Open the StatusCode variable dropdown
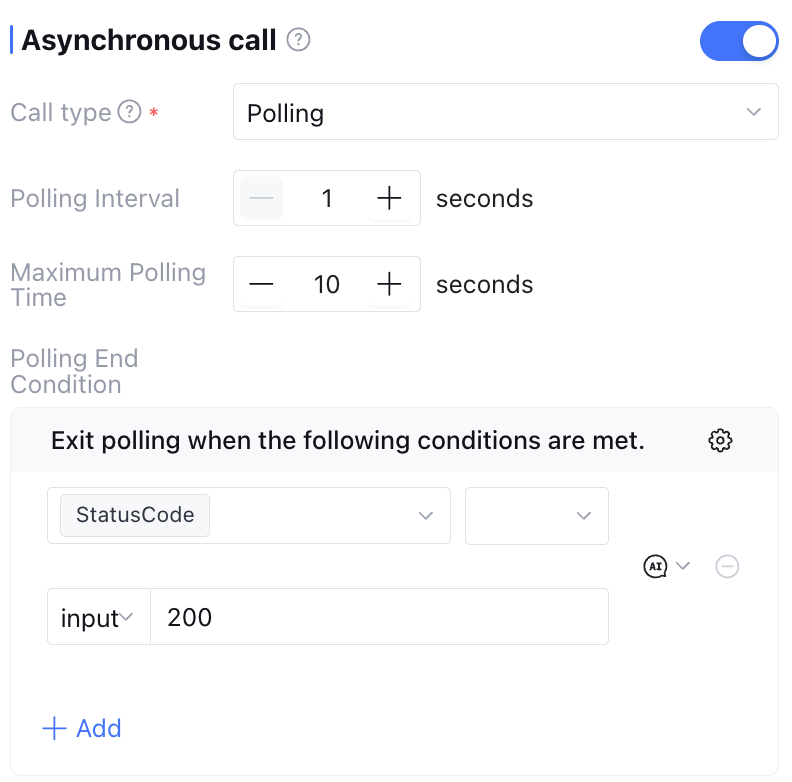 pos(426,516)
